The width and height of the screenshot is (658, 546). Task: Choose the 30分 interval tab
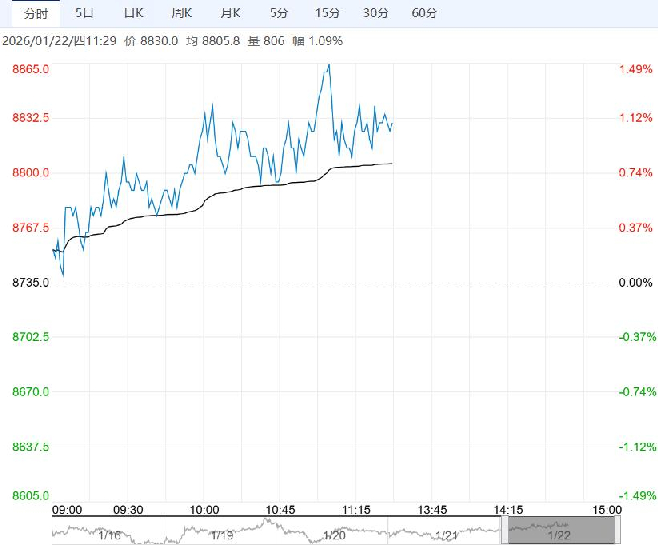tap(376, 13)
